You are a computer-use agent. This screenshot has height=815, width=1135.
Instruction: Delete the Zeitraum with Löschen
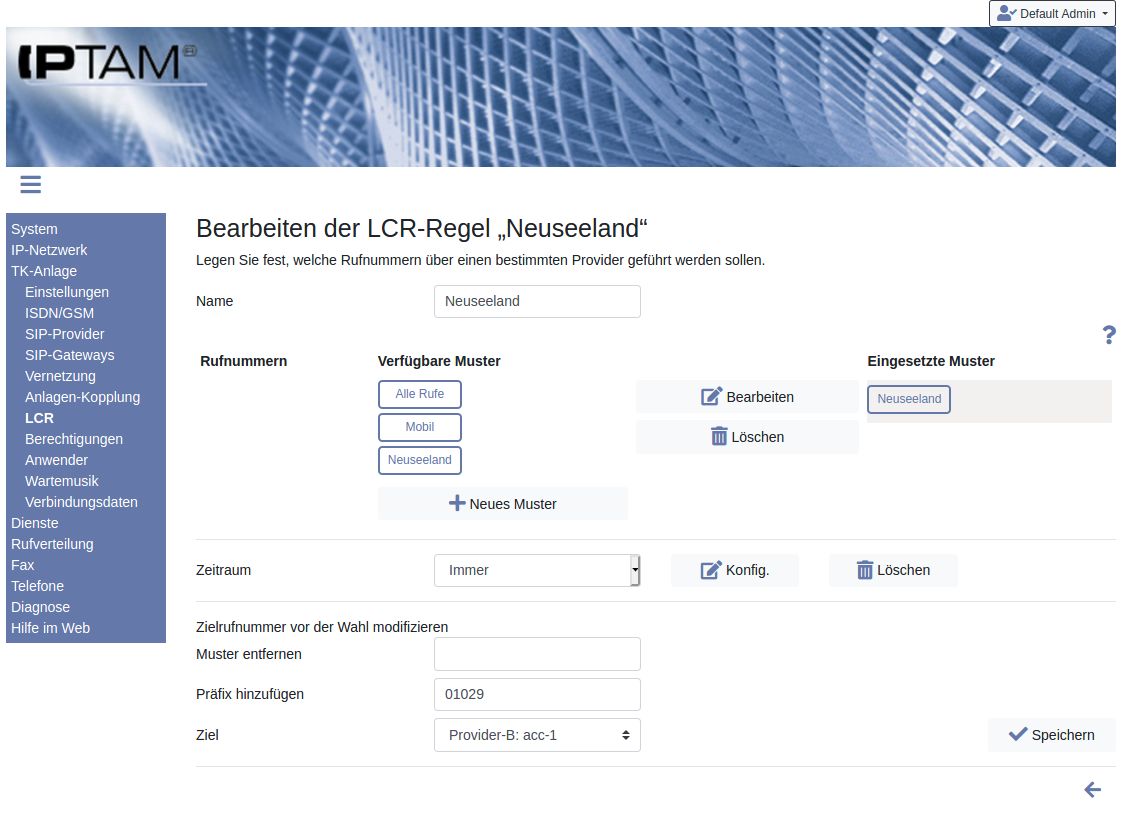click(x=892, y=570)
